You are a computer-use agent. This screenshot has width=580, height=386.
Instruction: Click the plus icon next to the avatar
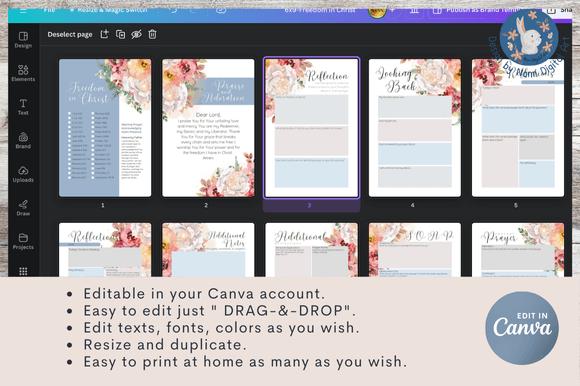393,10
